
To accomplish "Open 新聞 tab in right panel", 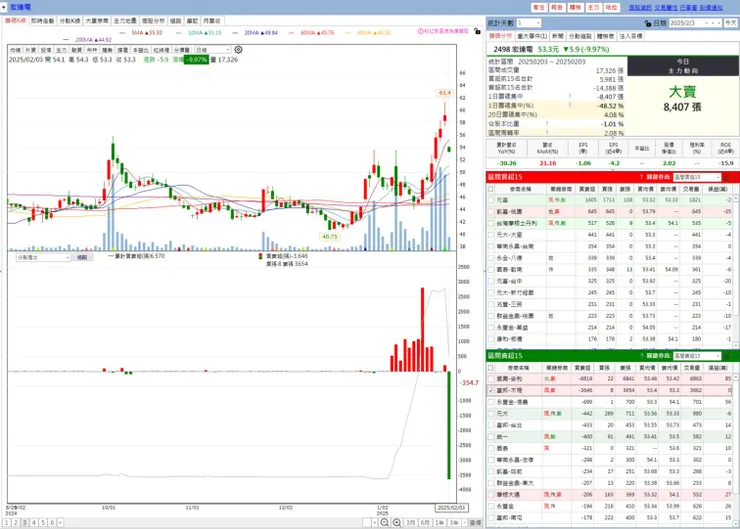I will pos(557,36).
